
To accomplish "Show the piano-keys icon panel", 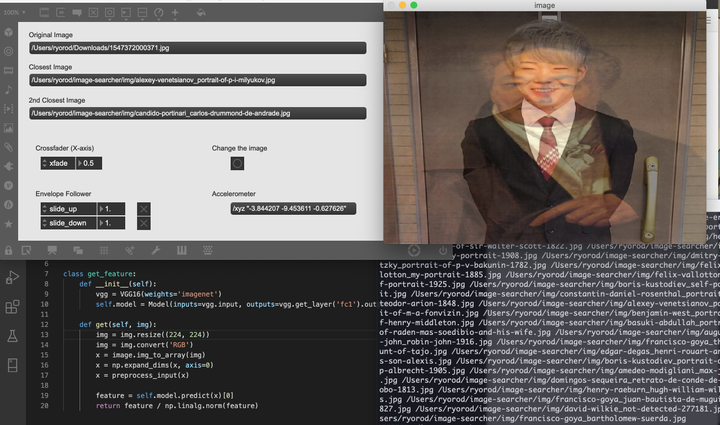I will (x=182, y=250).
